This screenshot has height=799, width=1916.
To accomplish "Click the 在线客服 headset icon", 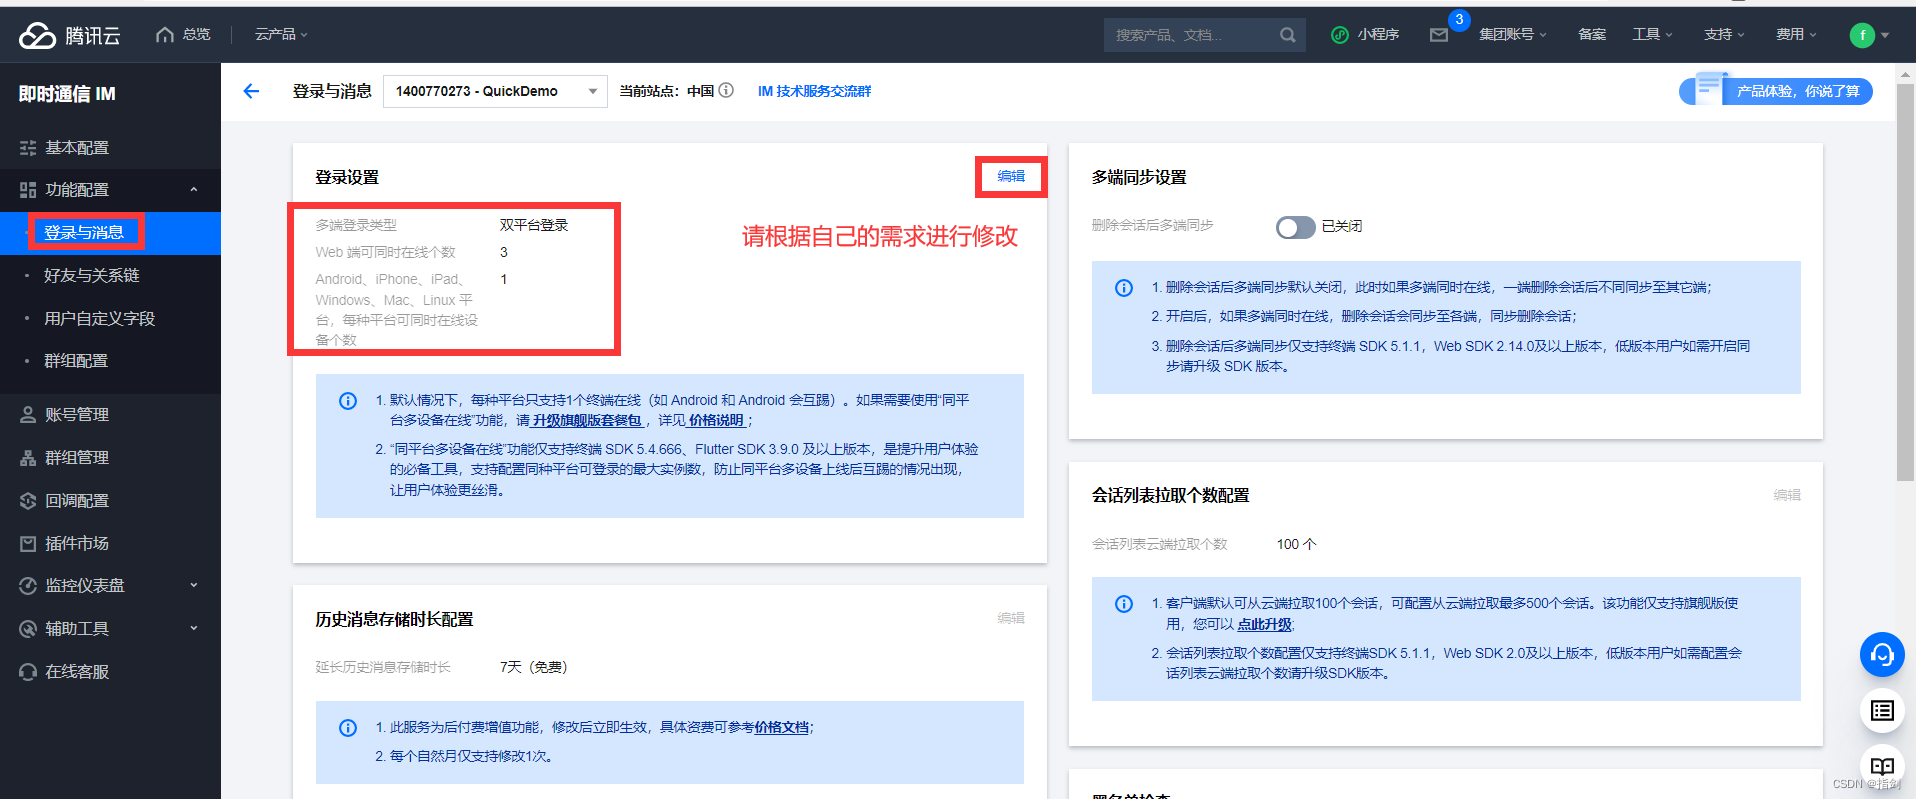I will pyautogui.click(x=28, y=672).
